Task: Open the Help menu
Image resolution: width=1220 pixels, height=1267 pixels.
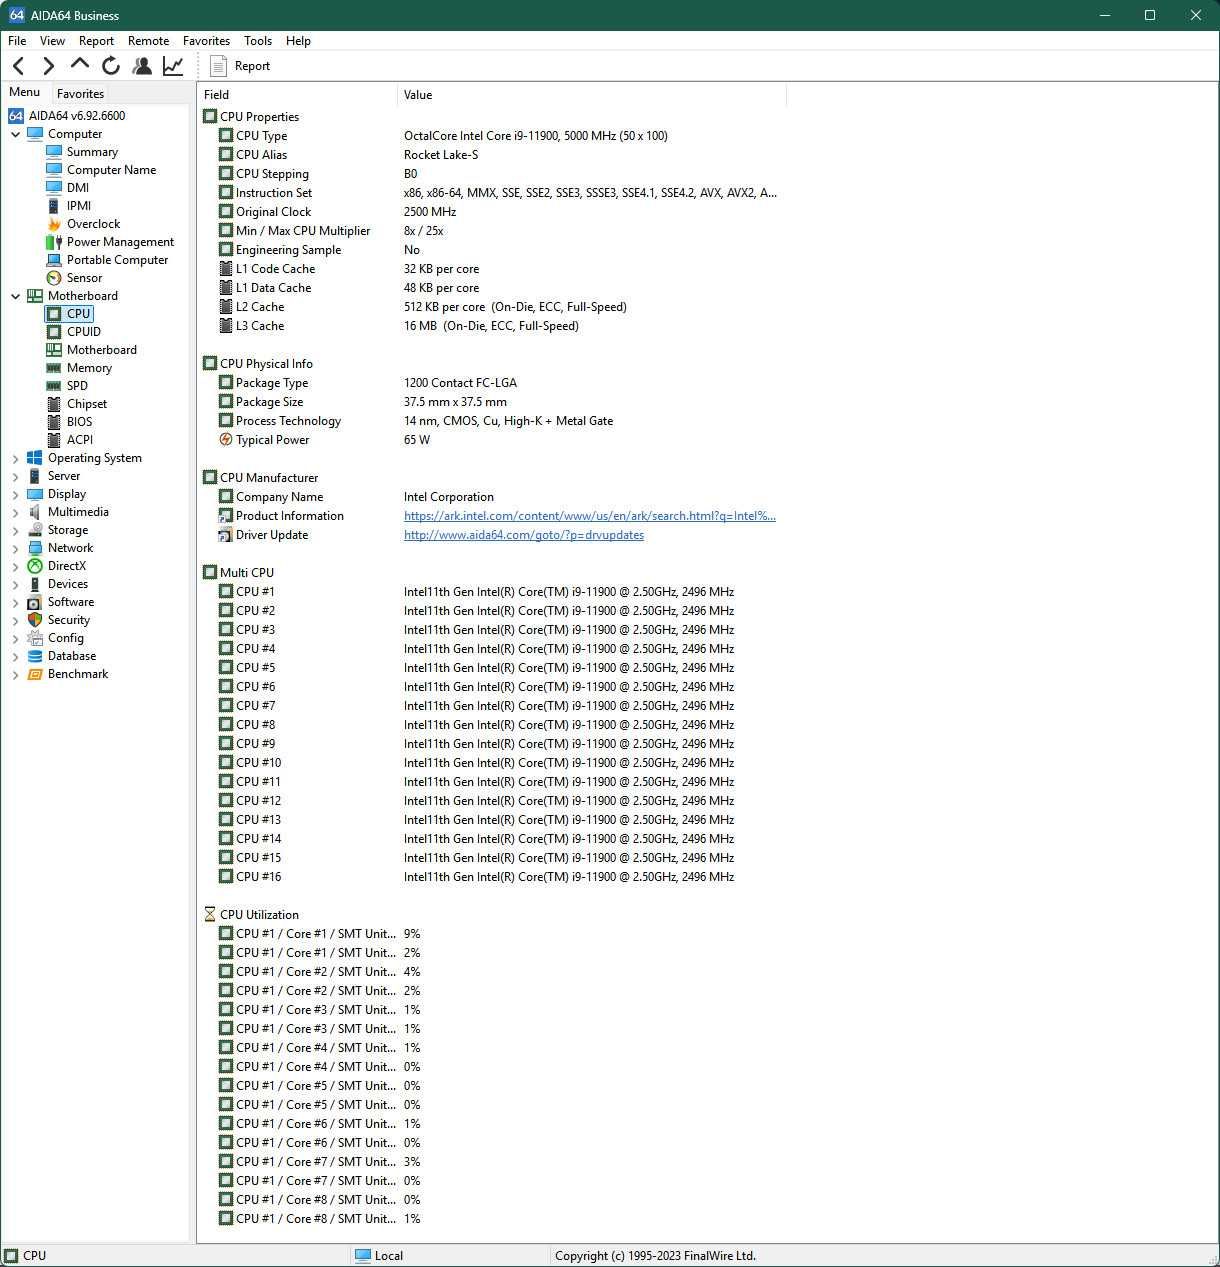Action: pos(298,41)
